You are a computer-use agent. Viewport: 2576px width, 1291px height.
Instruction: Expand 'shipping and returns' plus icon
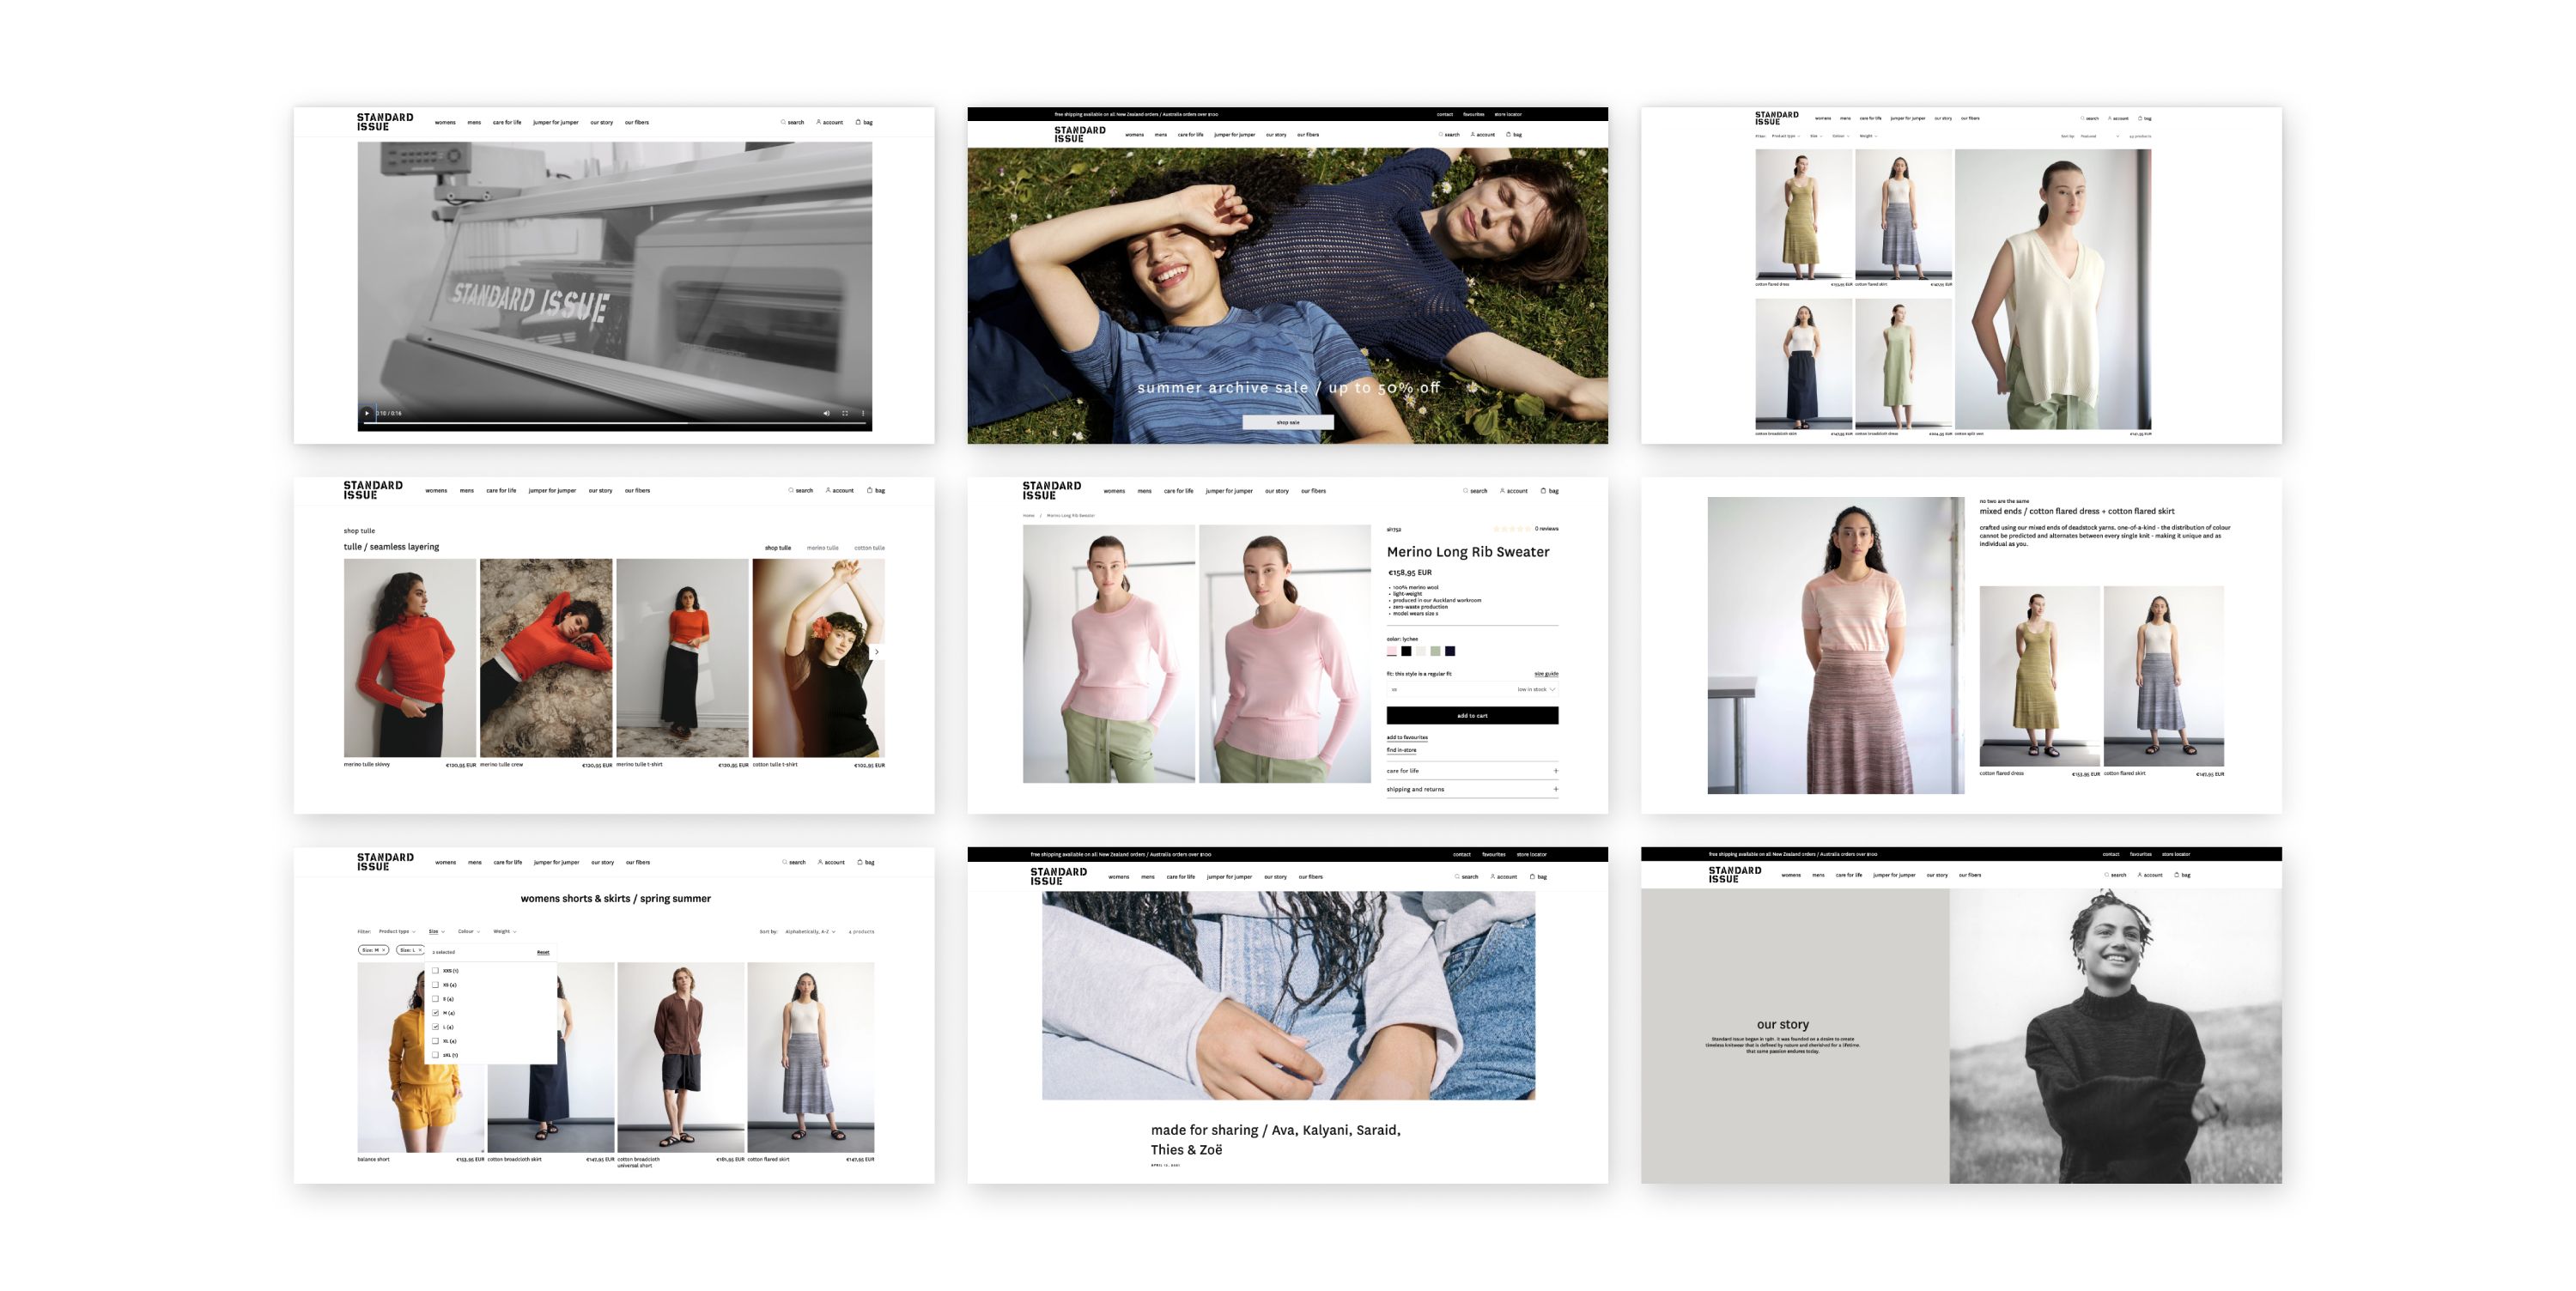[1555, 789]
